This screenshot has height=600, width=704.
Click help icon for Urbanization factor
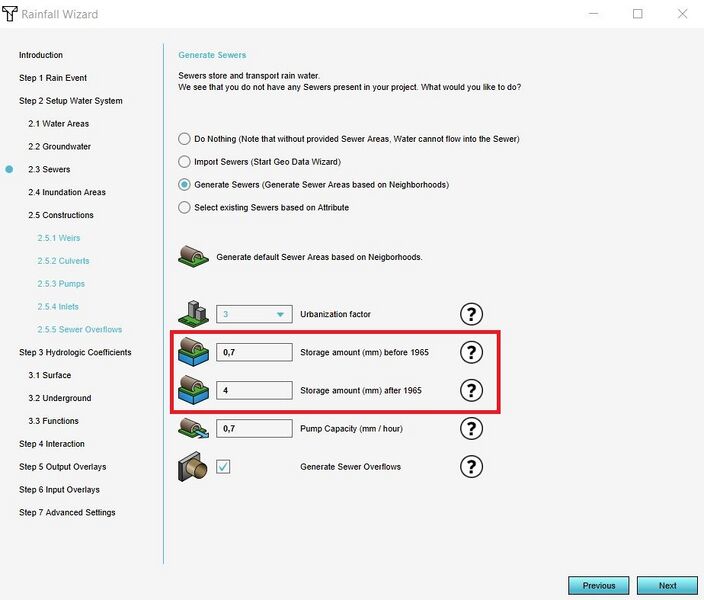[x=469, y=314]
